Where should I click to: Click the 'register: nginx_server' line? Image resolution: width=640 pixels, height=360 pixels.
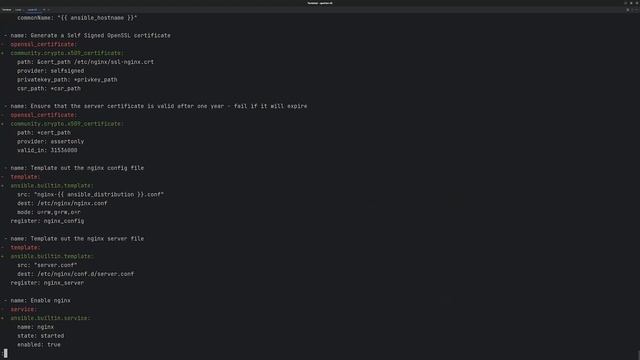click(x=47, y=283)
